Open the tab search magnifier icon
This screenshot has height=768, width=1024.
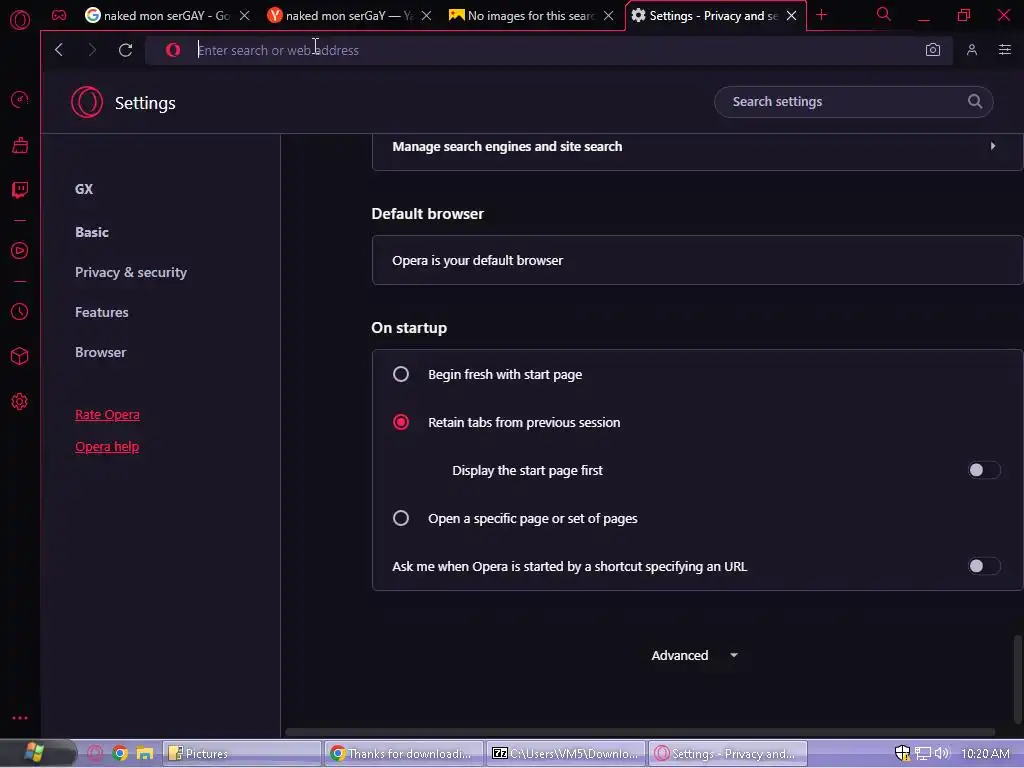pyautogui.click(x=883, y=14)
